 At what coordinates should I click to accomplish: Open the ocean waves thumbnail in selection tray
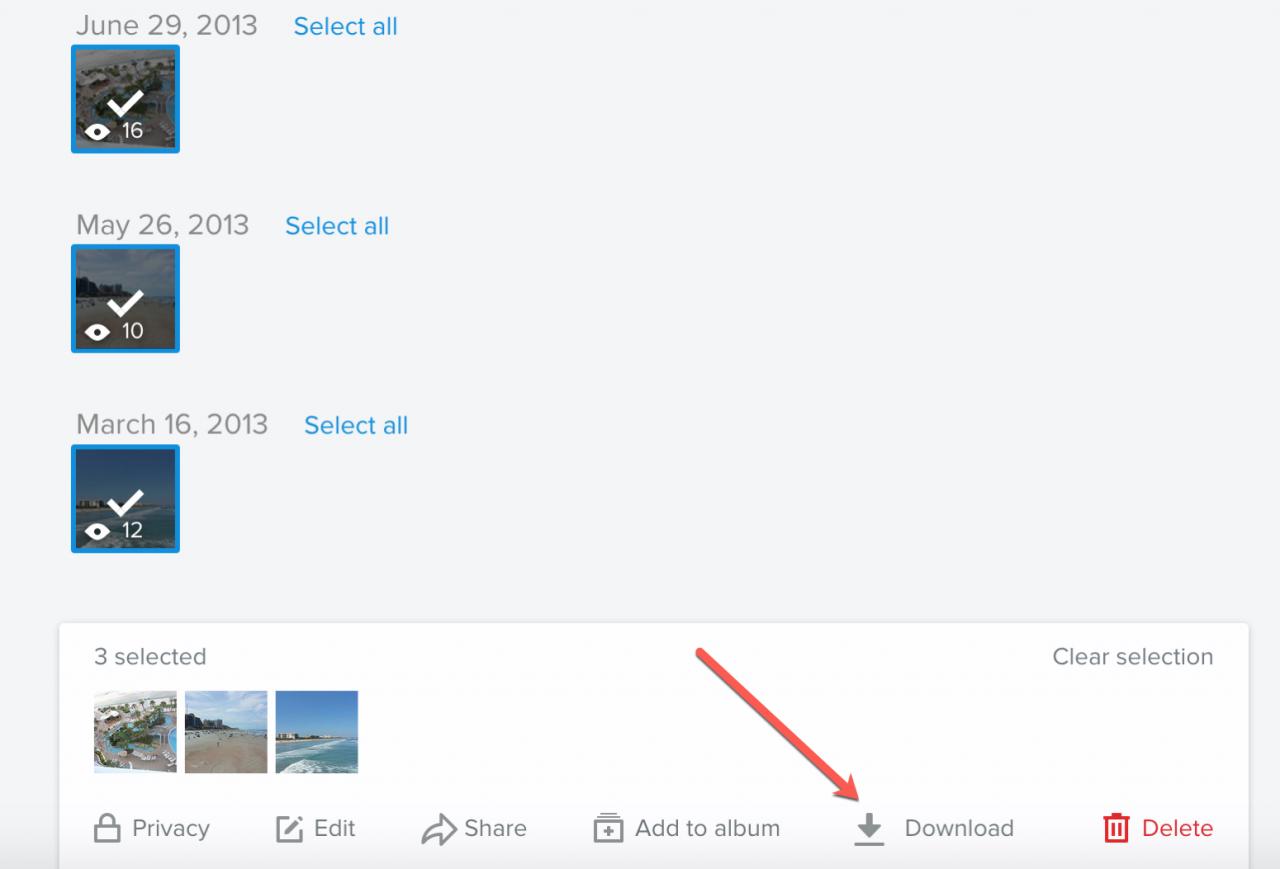(x=317, y=732)
